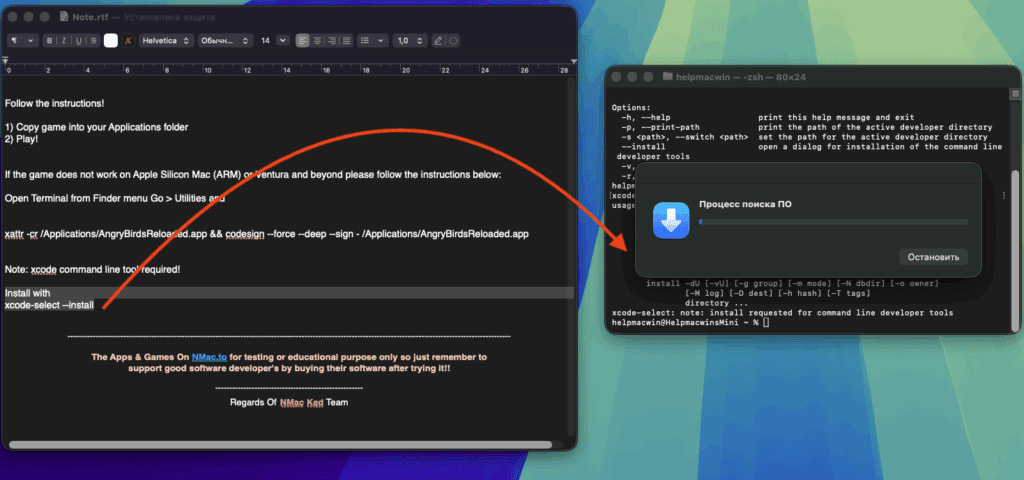Image resolution: width=1024 pixels, height=480 pixels.
Task: Toggle strikethrough formatting
Action: (93, 40)
